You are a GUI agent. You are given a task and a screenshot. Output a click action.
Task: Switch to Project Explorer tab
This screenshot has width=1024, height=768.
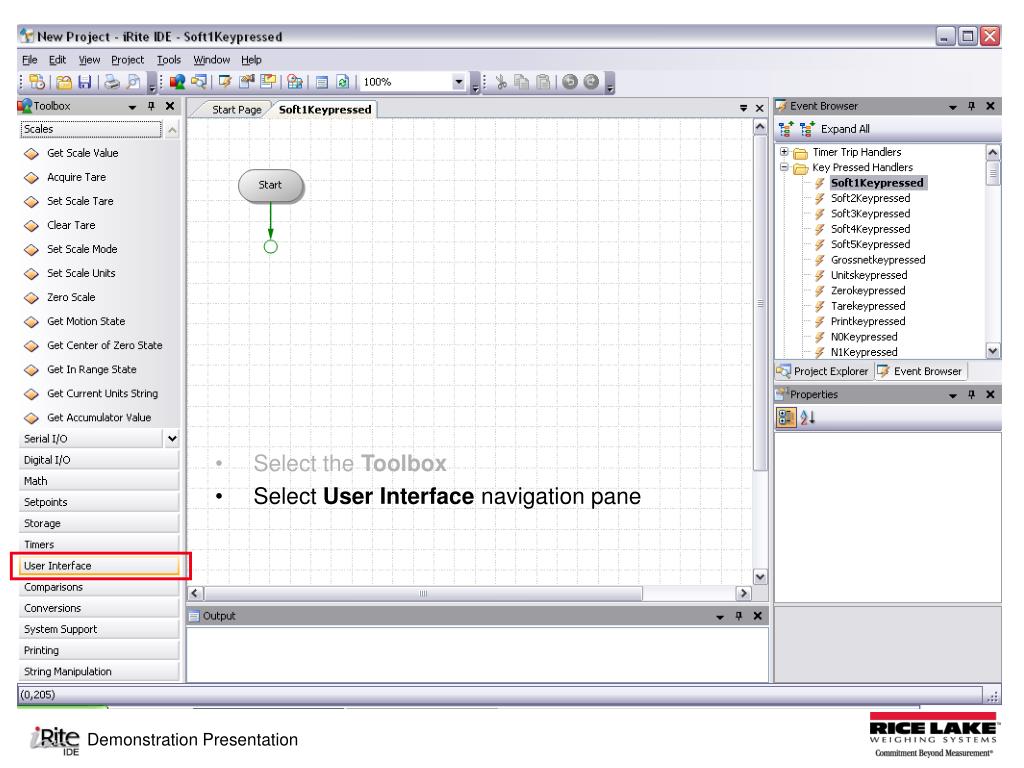click(824, 371)
